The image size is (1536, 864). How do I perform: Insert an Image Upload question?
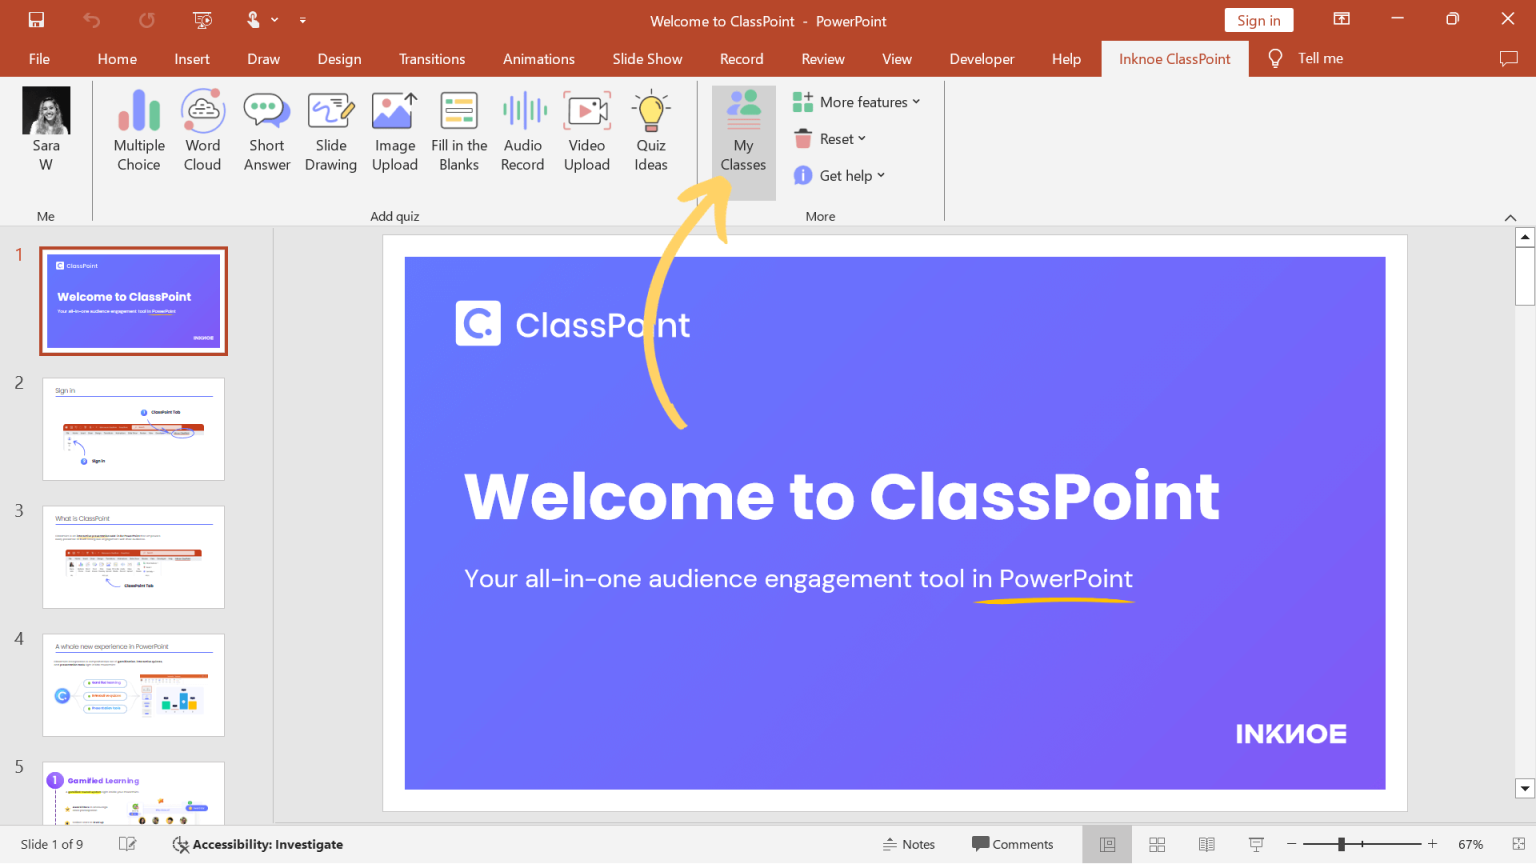(394, 130)
